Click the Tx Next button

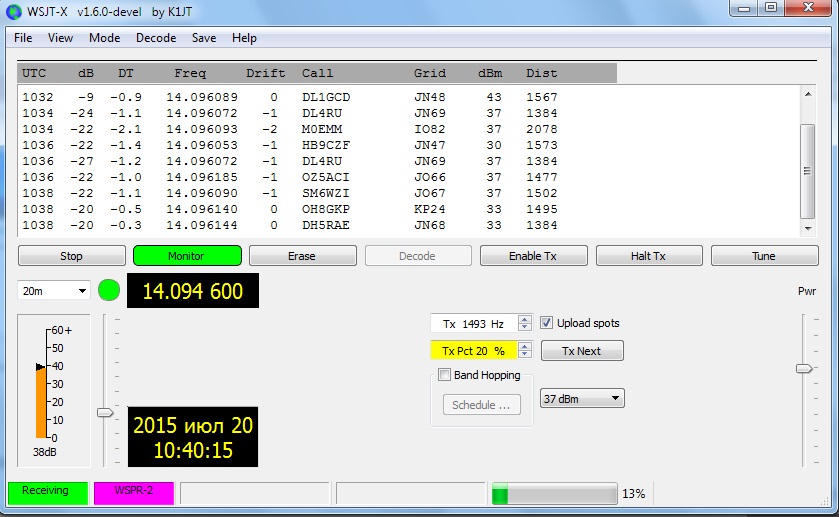[x=582, y=351]
